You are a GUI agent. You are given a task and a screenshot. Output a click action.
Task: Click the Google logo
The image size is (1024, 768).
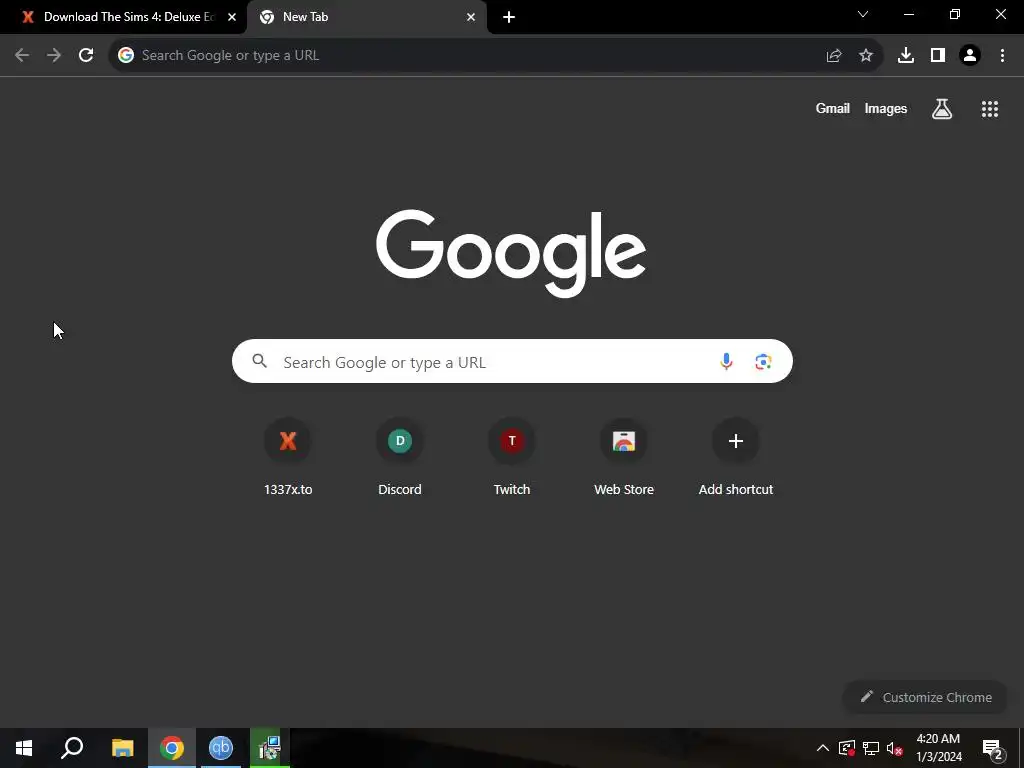(x=511, y=253)
